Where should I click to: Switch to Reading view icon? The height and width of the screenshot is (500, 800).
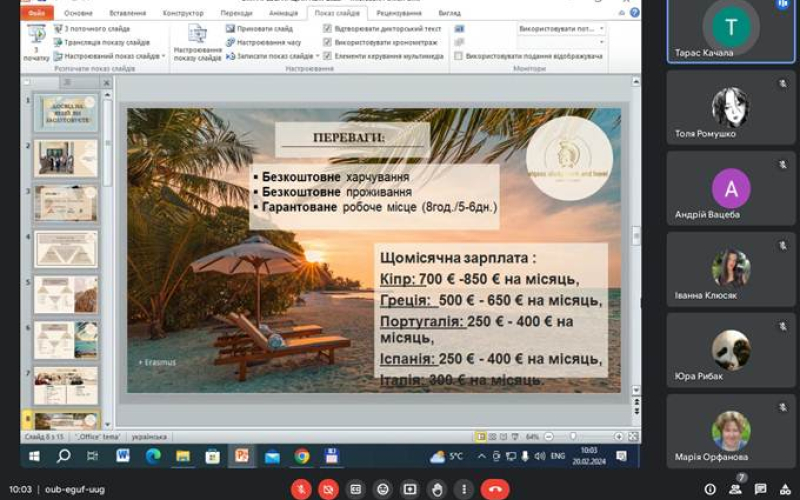pyautogui.click(x=504, y=437)
